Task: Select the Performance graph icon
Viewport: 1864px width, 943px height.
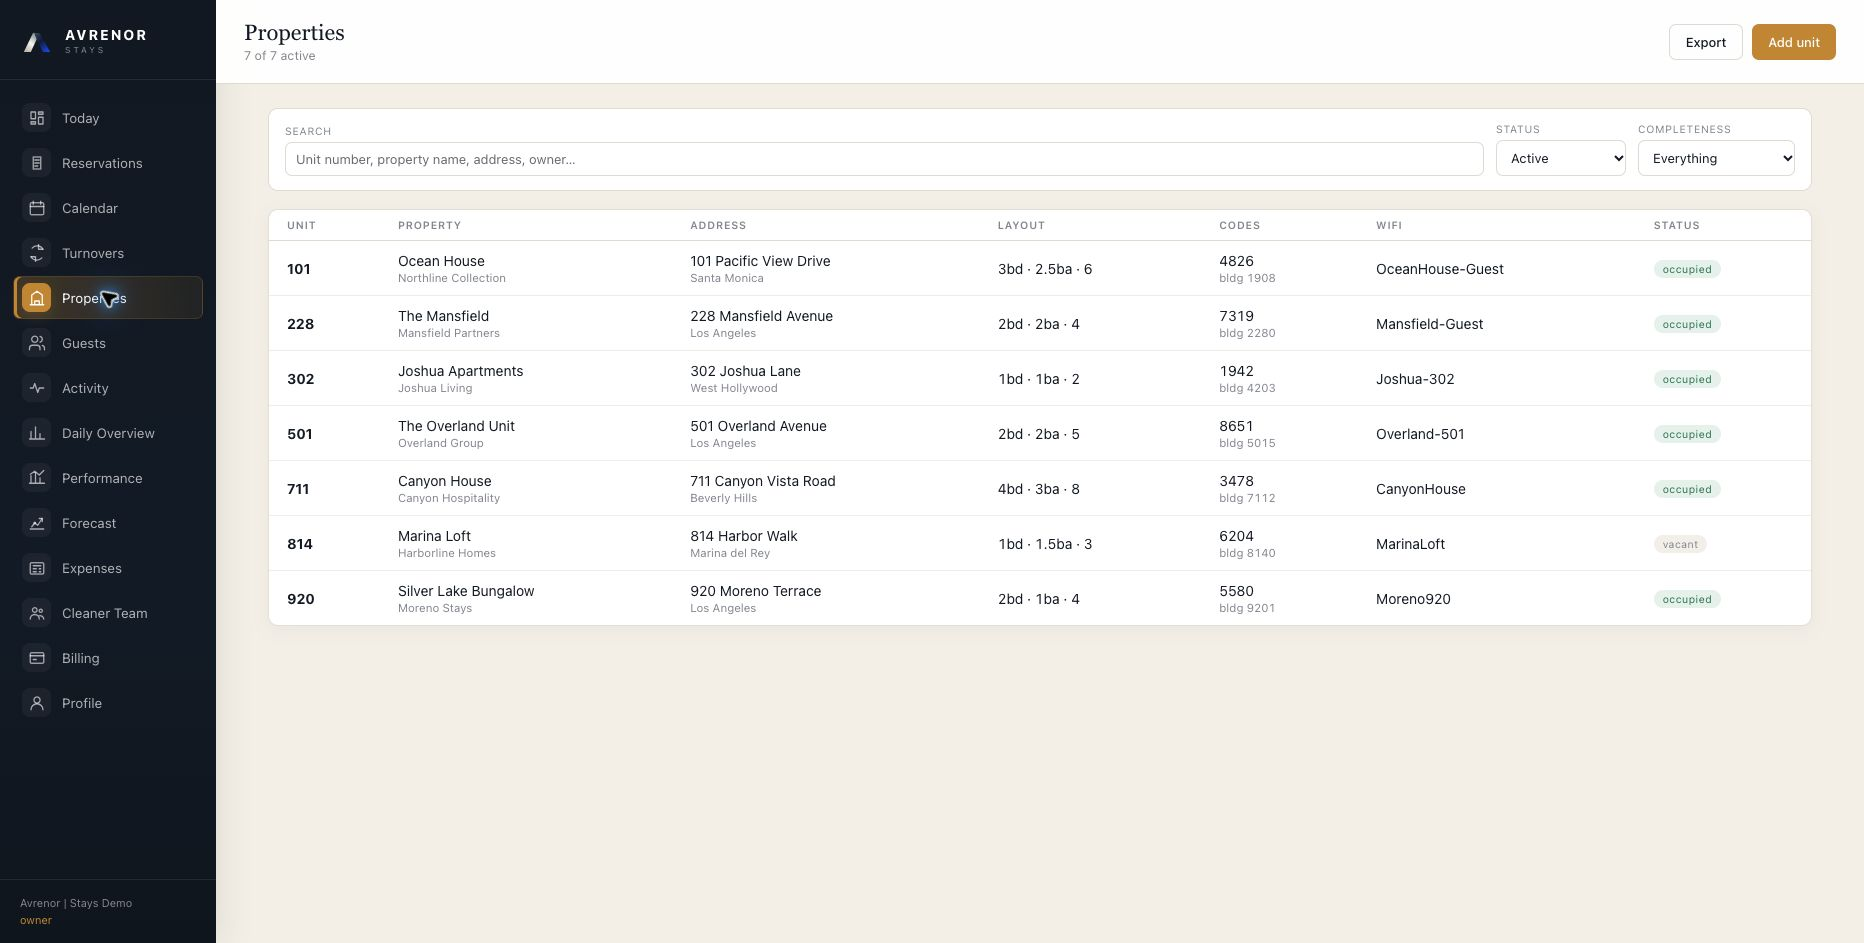Action: (x=37, y=478)
